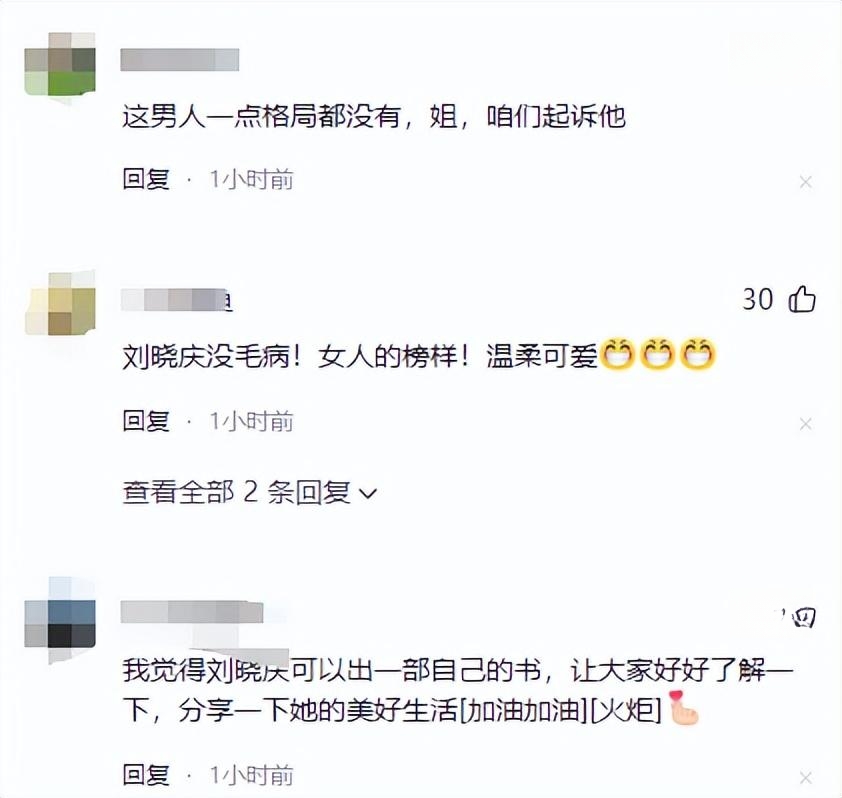Open the first commenter's pixelated green avatar

tap(60, 64)
